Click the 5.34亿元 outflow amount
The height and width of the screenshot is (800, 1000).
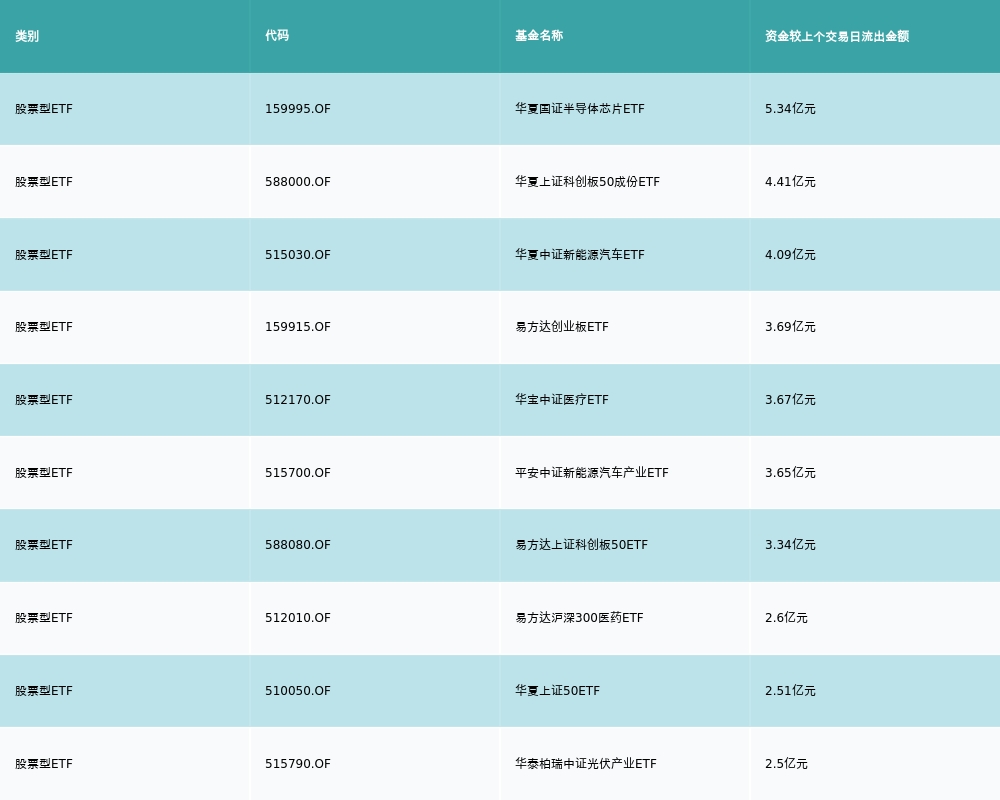point(790,109)
